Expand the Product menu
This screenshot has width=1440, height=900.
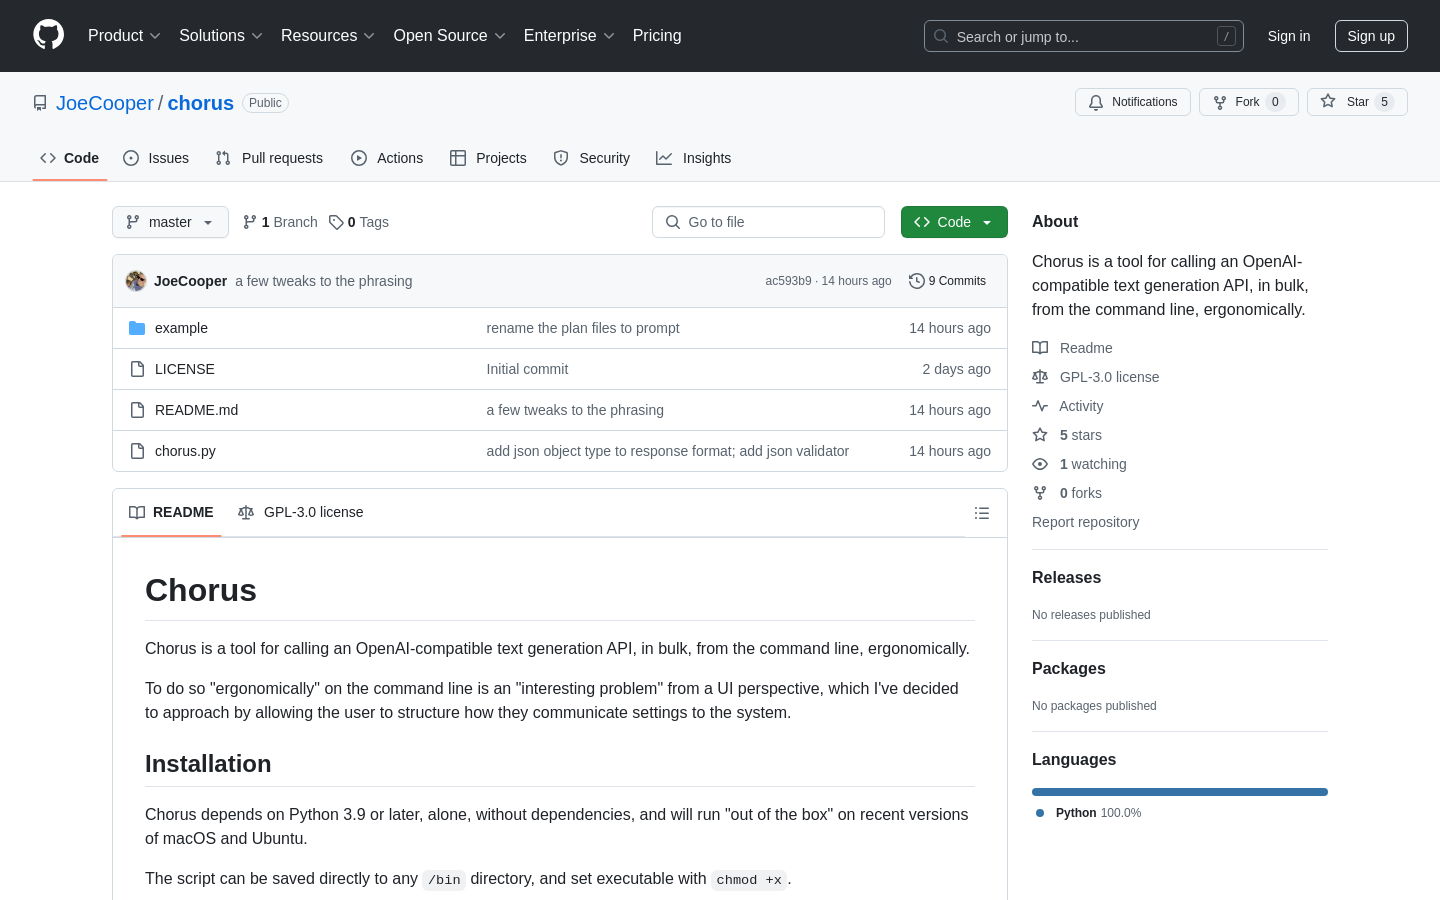pos(124,36)
